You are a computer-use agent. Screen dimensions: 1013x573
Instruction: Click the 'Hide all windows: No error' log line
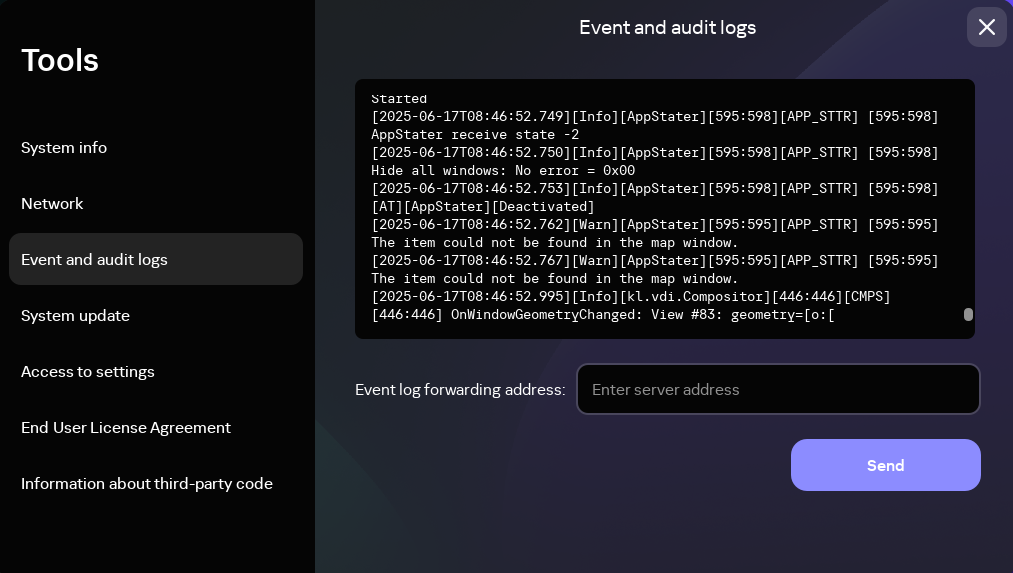coord(503,171)
